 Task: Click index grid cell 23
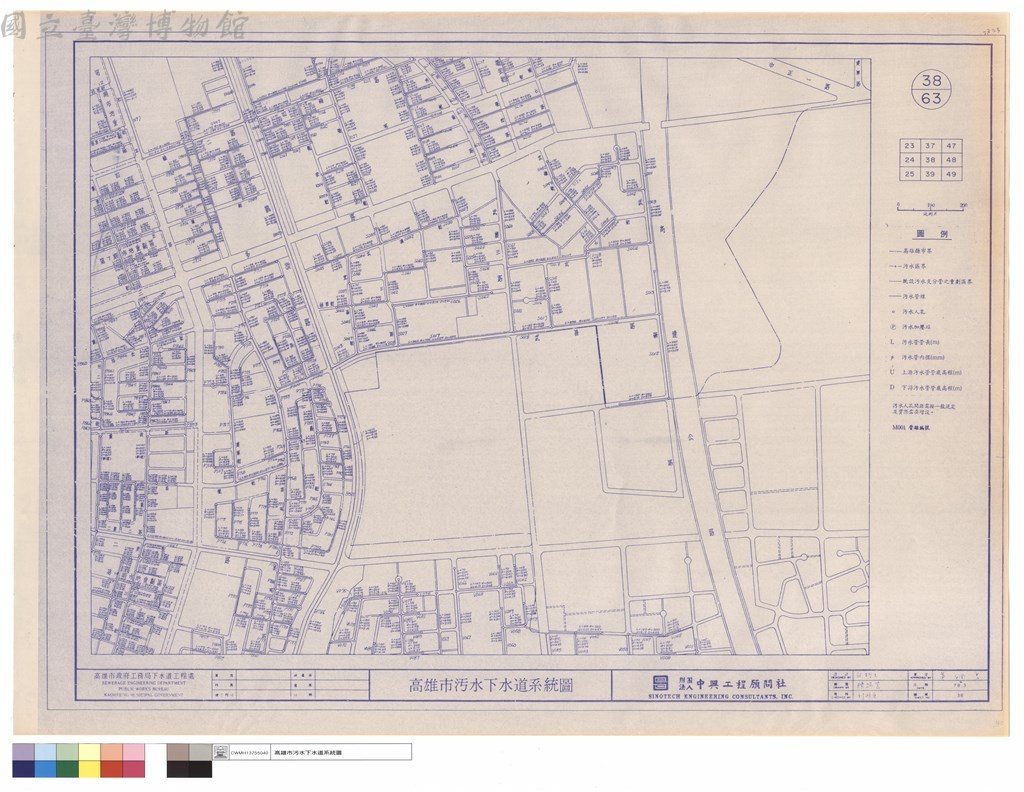[x=910, y=146]
